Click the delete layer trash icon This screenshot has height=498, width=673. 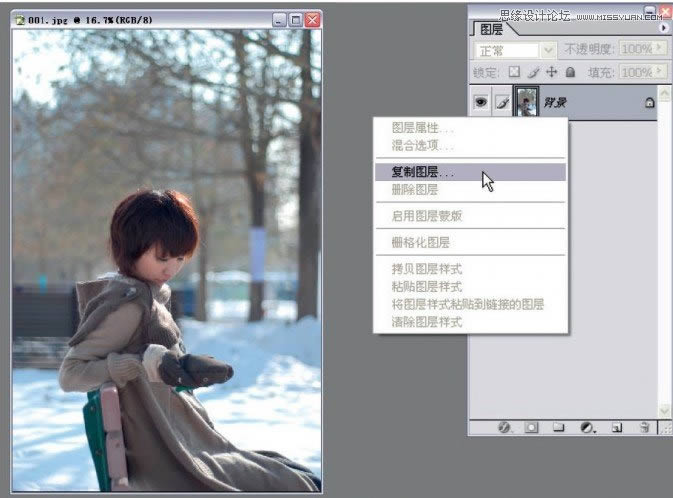pyautogui.click(x=645, y=427)
